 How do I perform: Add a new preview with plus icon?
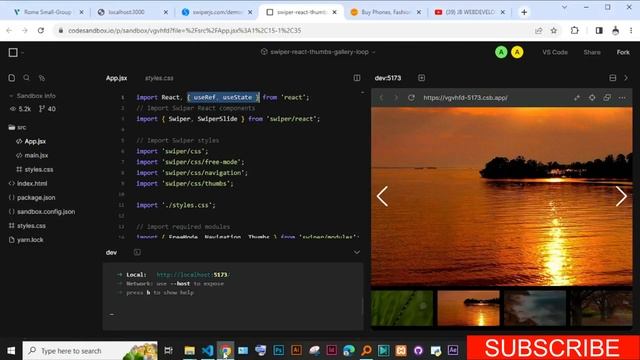tap(421, 78)
